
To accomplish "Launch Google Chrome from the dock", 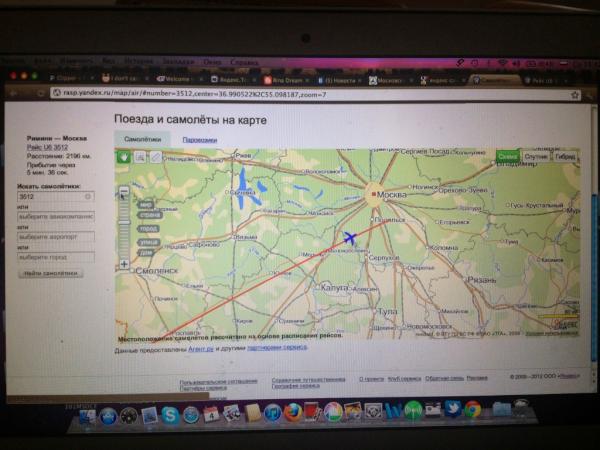I will 473,410.
